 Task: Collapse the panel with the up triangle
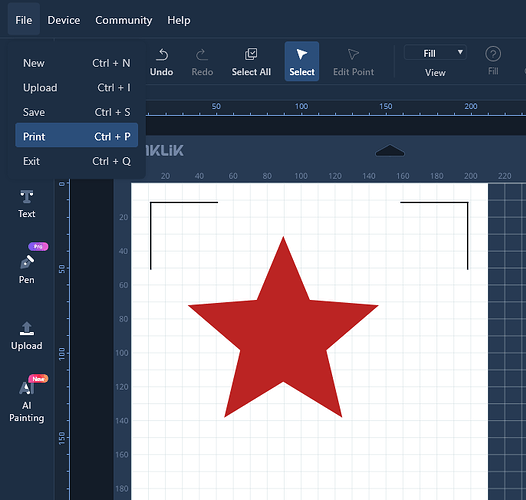coord(390,151)
